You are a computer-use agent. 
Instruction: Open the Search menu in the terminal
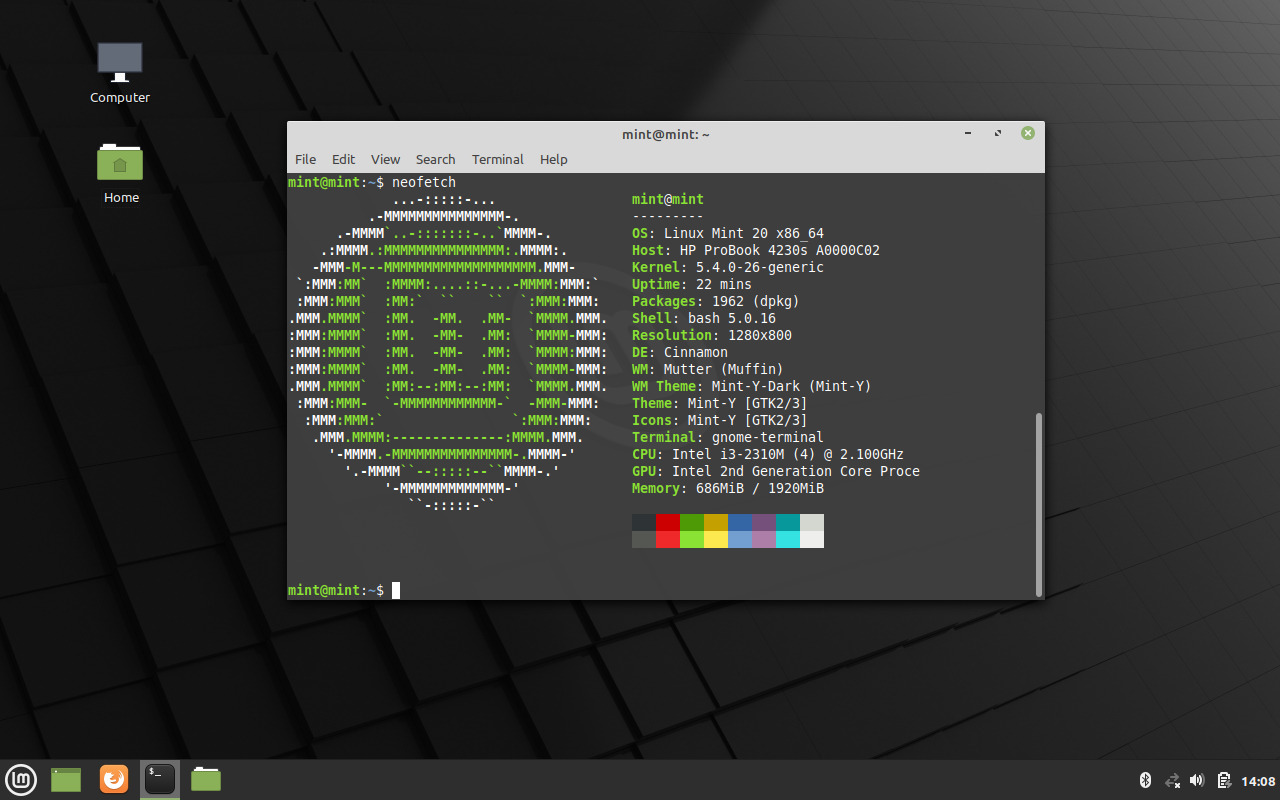[x=435, y=159]
